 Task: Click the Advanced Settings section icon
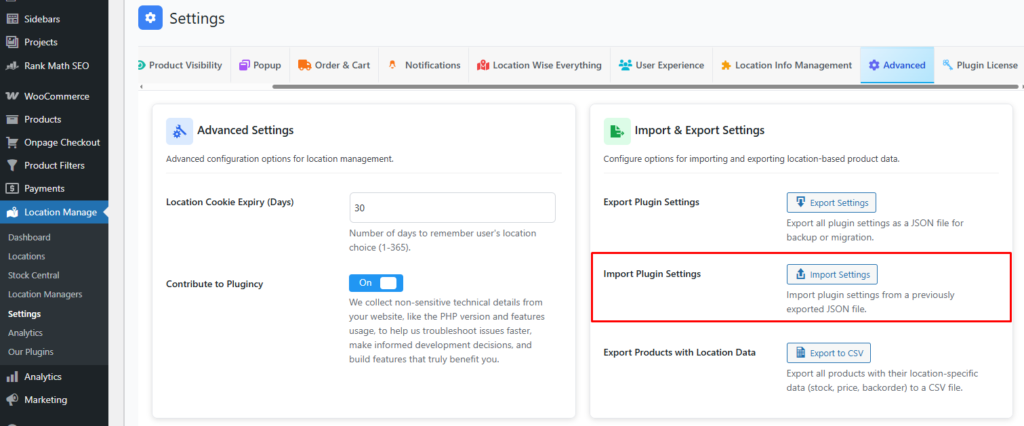(179, 131)
